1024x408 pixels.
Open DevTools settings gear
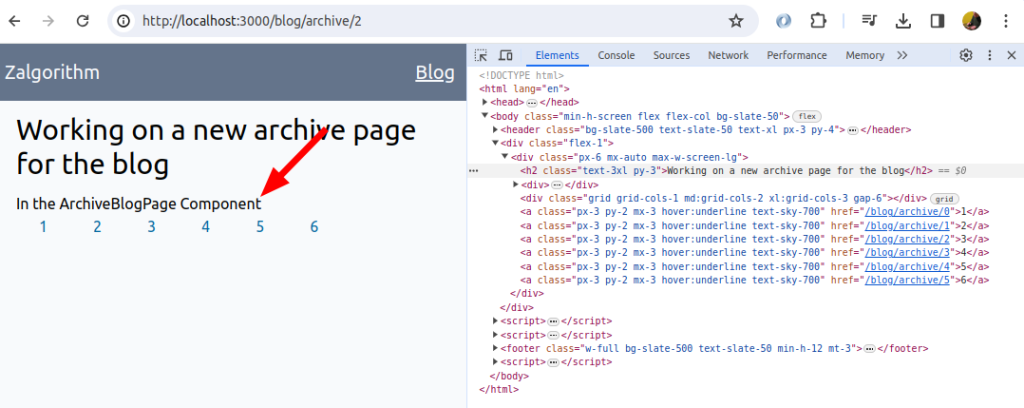tap(966, 55)
